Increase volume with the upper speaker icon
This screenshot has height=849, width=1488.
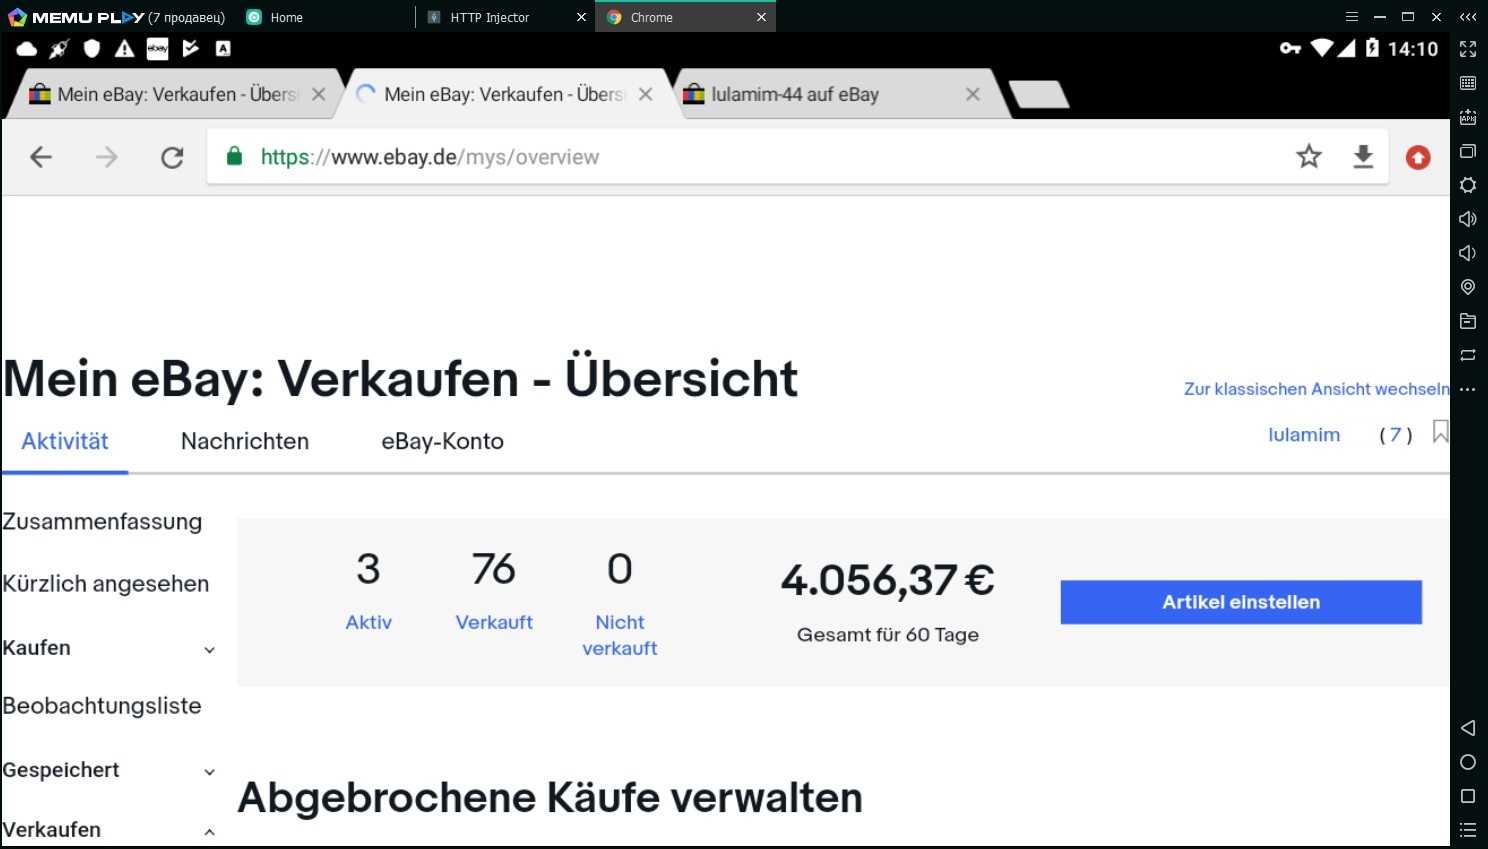[x=1468, y=219]
